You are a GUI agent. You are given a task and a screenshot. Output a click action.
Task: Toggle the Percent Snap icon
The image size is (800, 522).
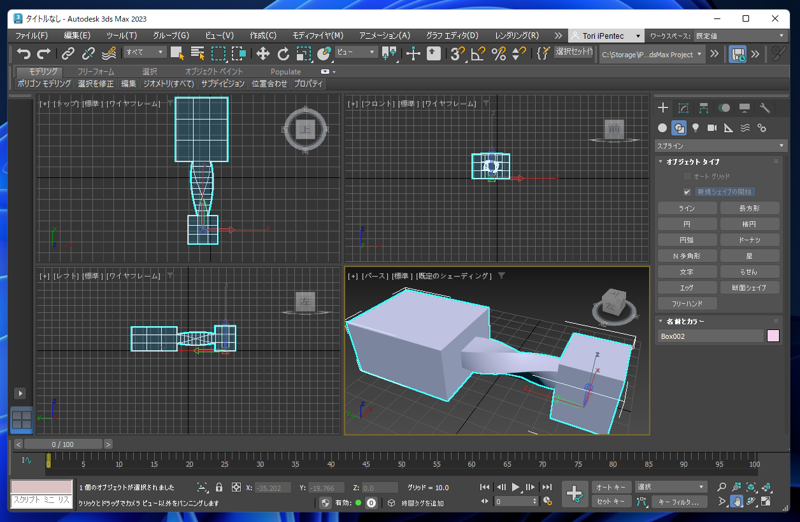[x=498, y=53]
